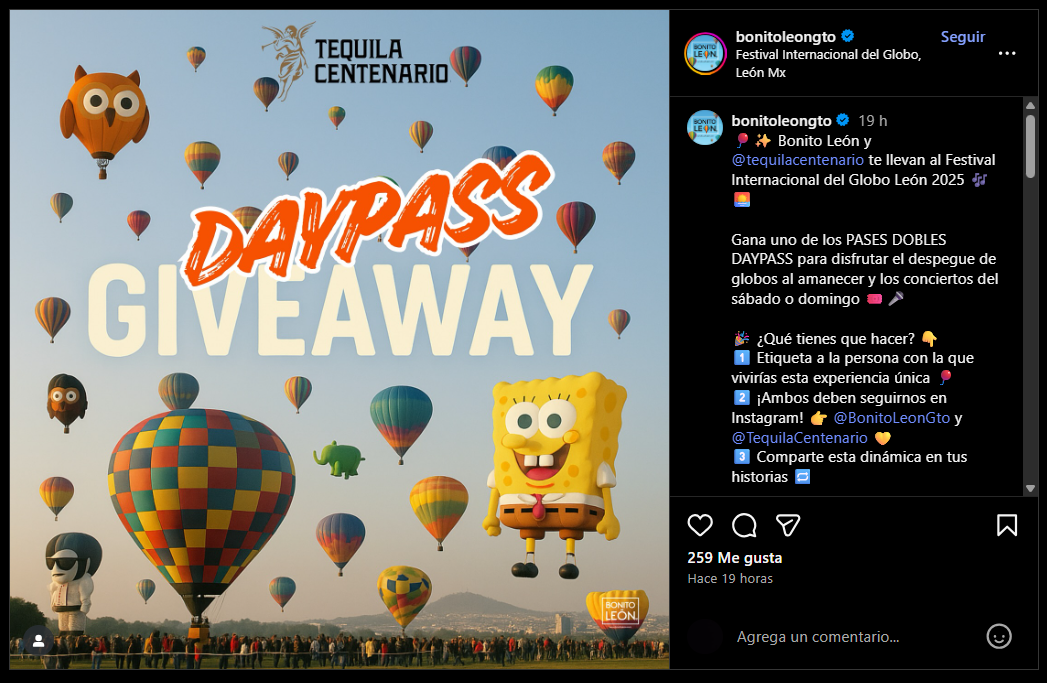Click the Hace 19 horas timestamp
Screen dimensions: 1047x683
pos(730,579)
